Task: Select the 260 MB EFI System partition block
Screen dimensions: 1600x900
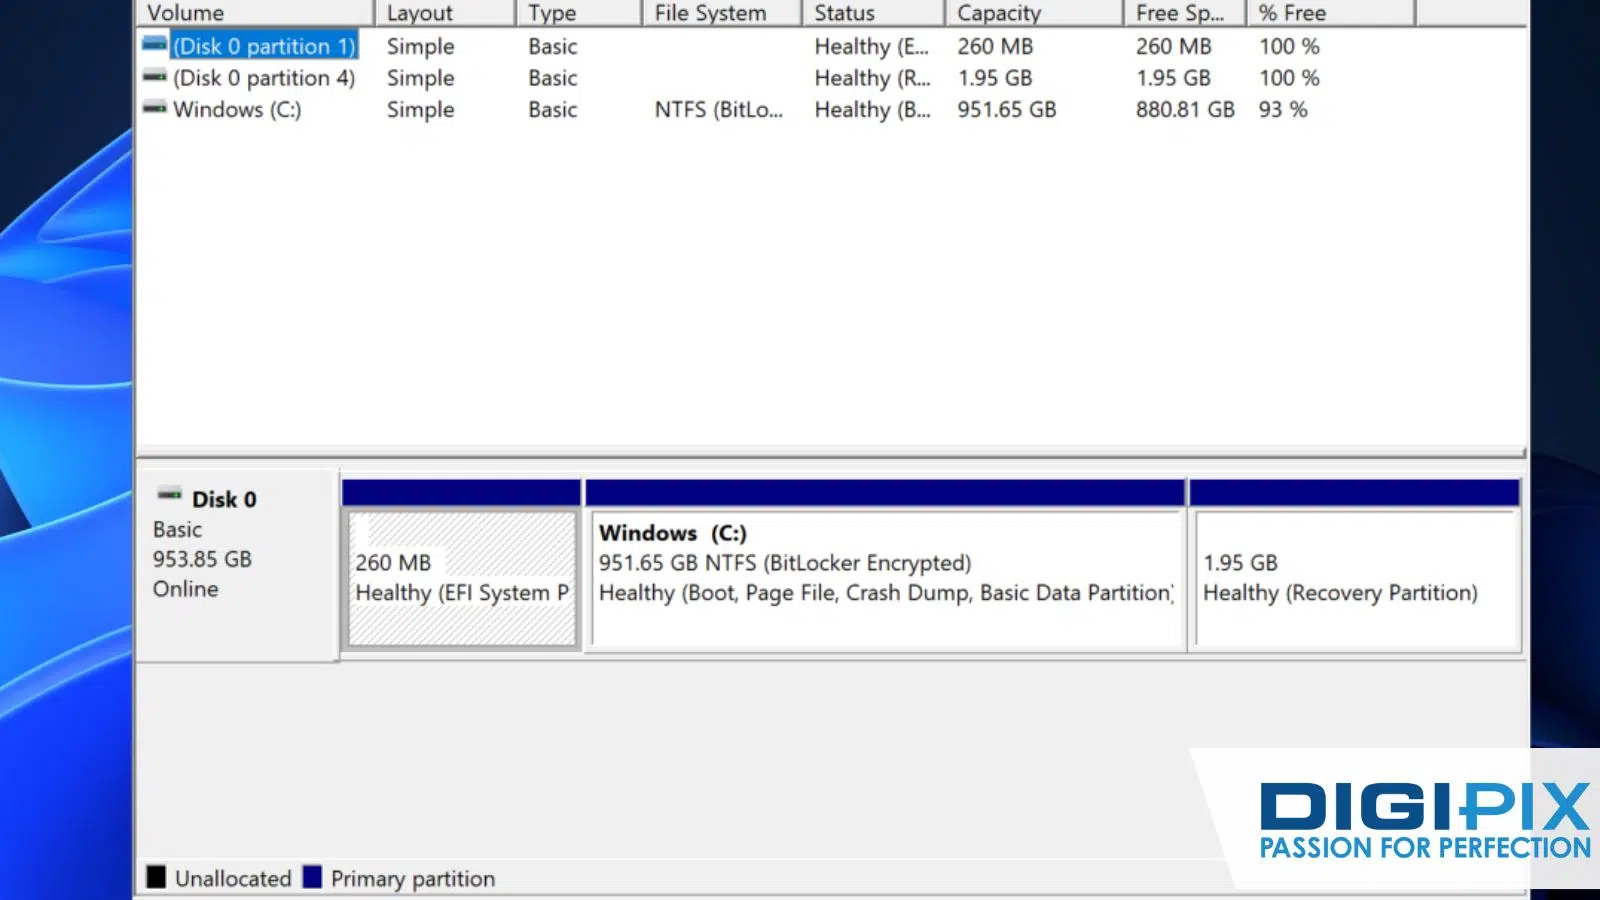Action: tap(461, 580)
